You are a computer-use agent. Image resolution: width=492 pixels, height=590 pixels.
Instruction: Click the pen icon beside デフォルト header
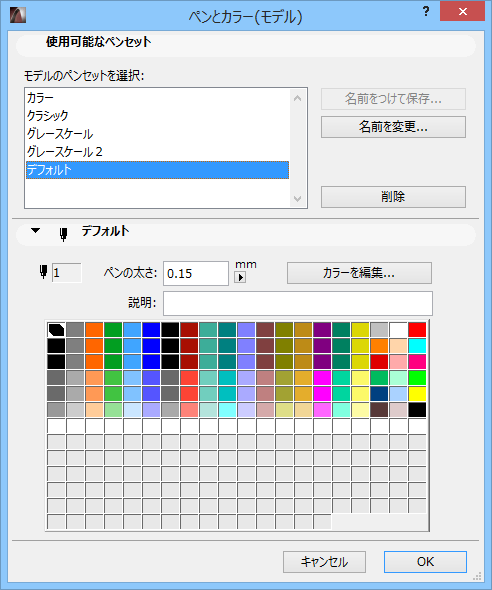64,234
